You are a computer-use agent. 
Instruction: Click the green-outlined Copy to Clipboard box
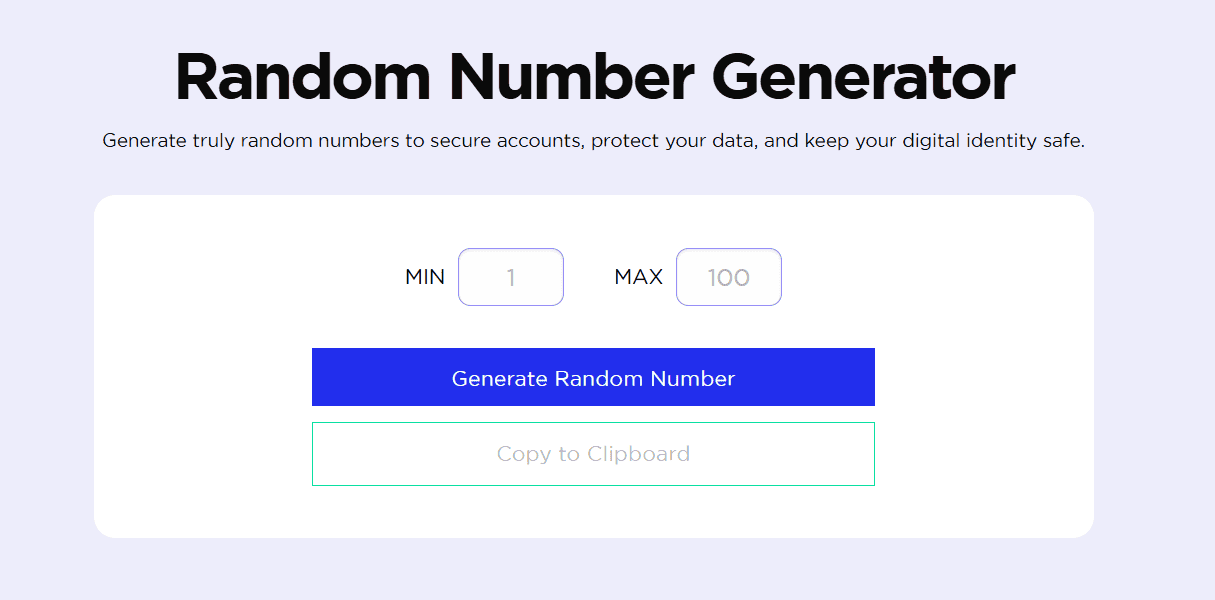593,454
